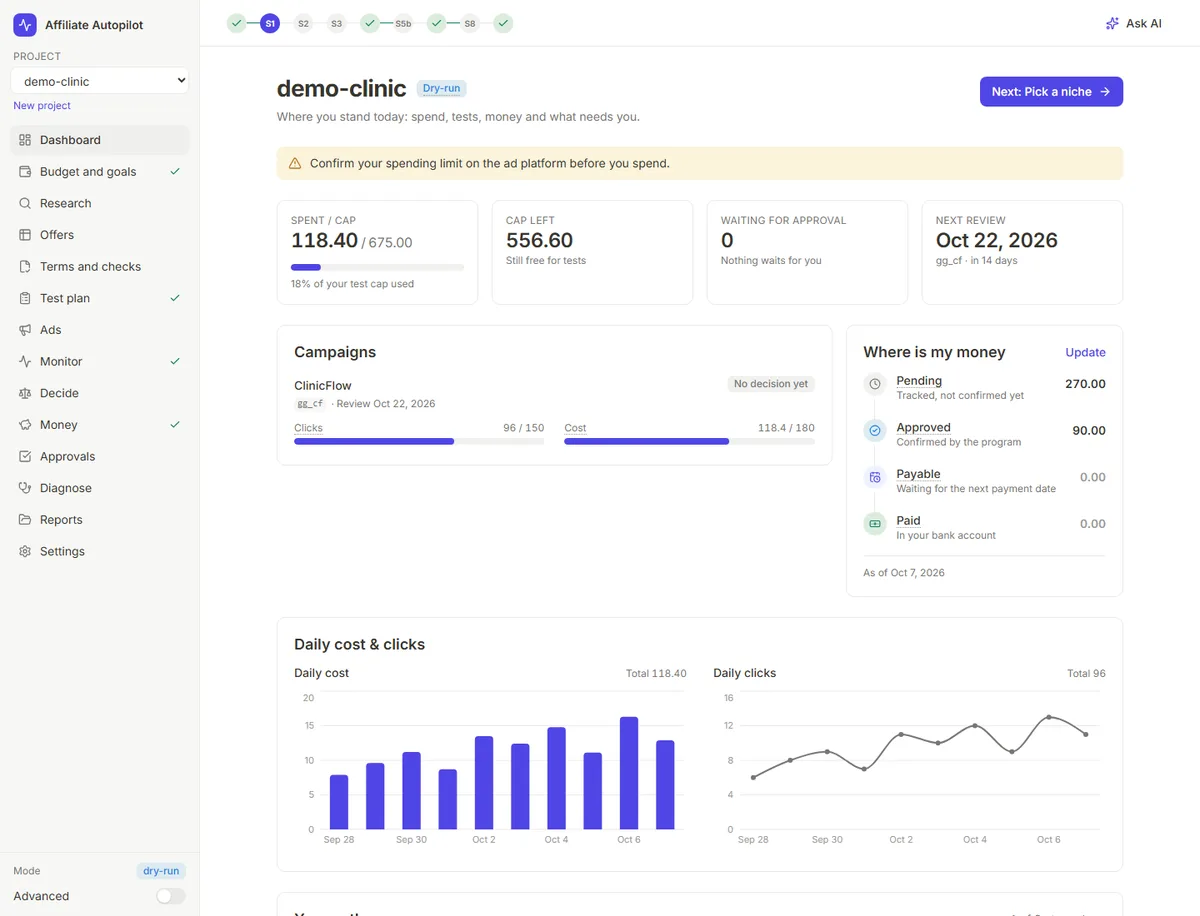This screenshot has width=1200, height=916.
Task: Open Settings from the sidebar
Action: pyautogui.click(x=100, y=552)
